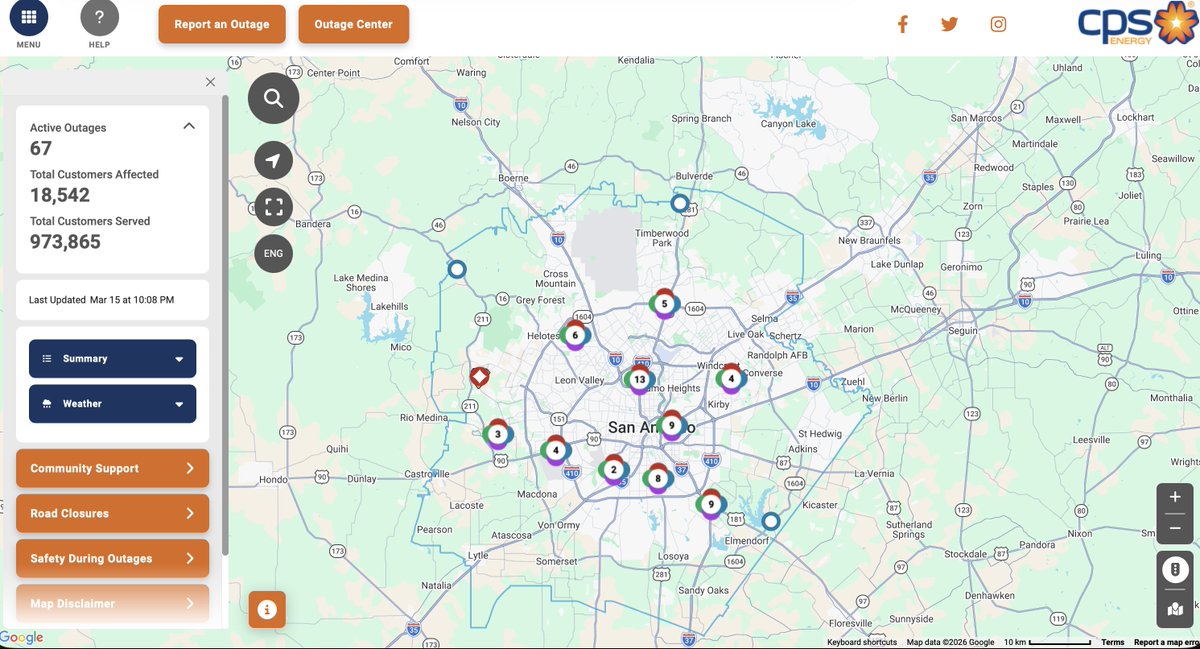This screenshot has height=649, width=1200.
Task: Click the Google logo on the map
Action: pyautogui.click(x=22, y=638)
